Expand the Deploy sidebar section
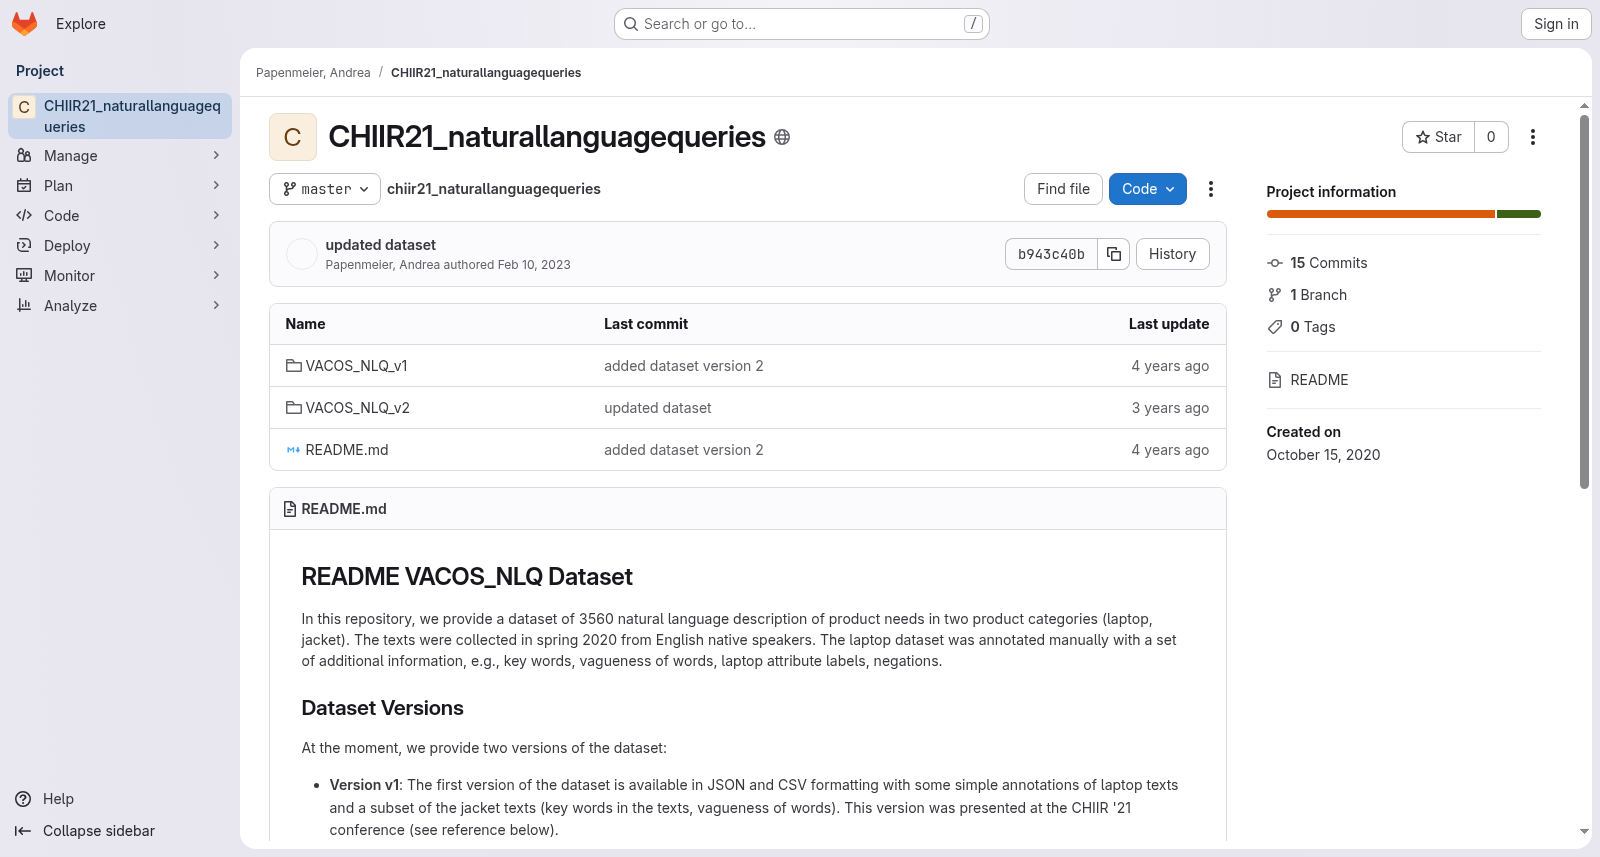The height and width of the screenshot is (857, 1600). pyautogui.click(x=120, y=246)
